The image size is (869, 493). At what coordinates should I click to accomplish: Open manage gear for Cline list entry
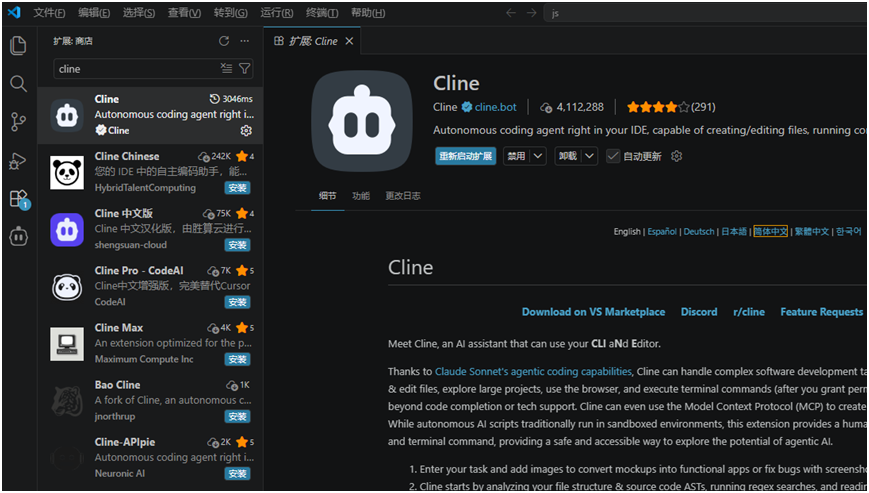pos(246,130)
